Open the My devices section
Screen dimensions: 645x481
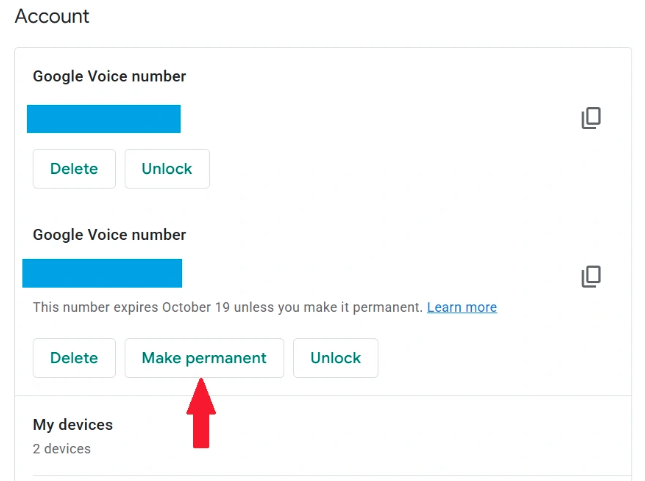(x=73, y=425)
